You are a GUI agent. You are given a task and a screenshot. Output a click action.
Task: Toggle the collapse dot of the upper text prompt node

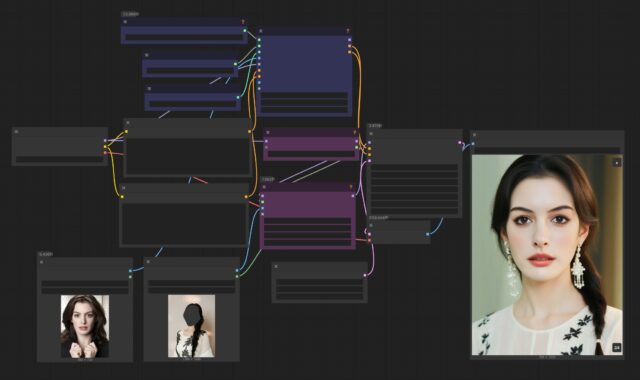[x=128, y=122]
